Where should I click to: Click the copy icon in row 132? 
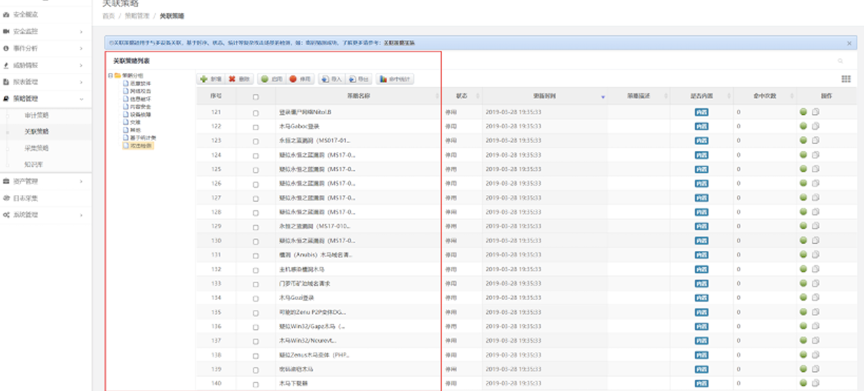click(x=816, y=269)
